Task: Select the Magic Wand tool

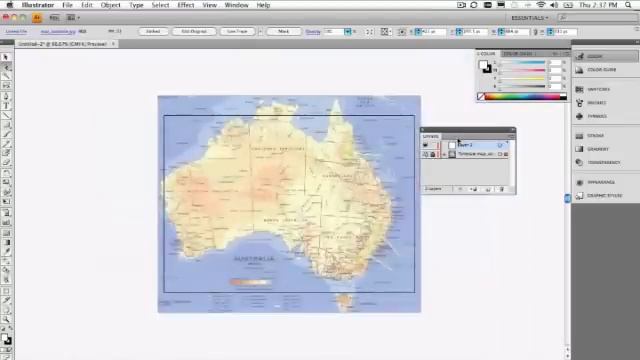Action: tap(7, 76)
